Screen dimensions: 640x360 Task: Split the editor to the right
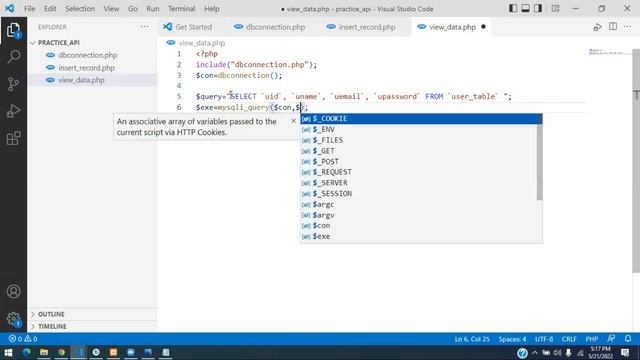tap(613, 27)
